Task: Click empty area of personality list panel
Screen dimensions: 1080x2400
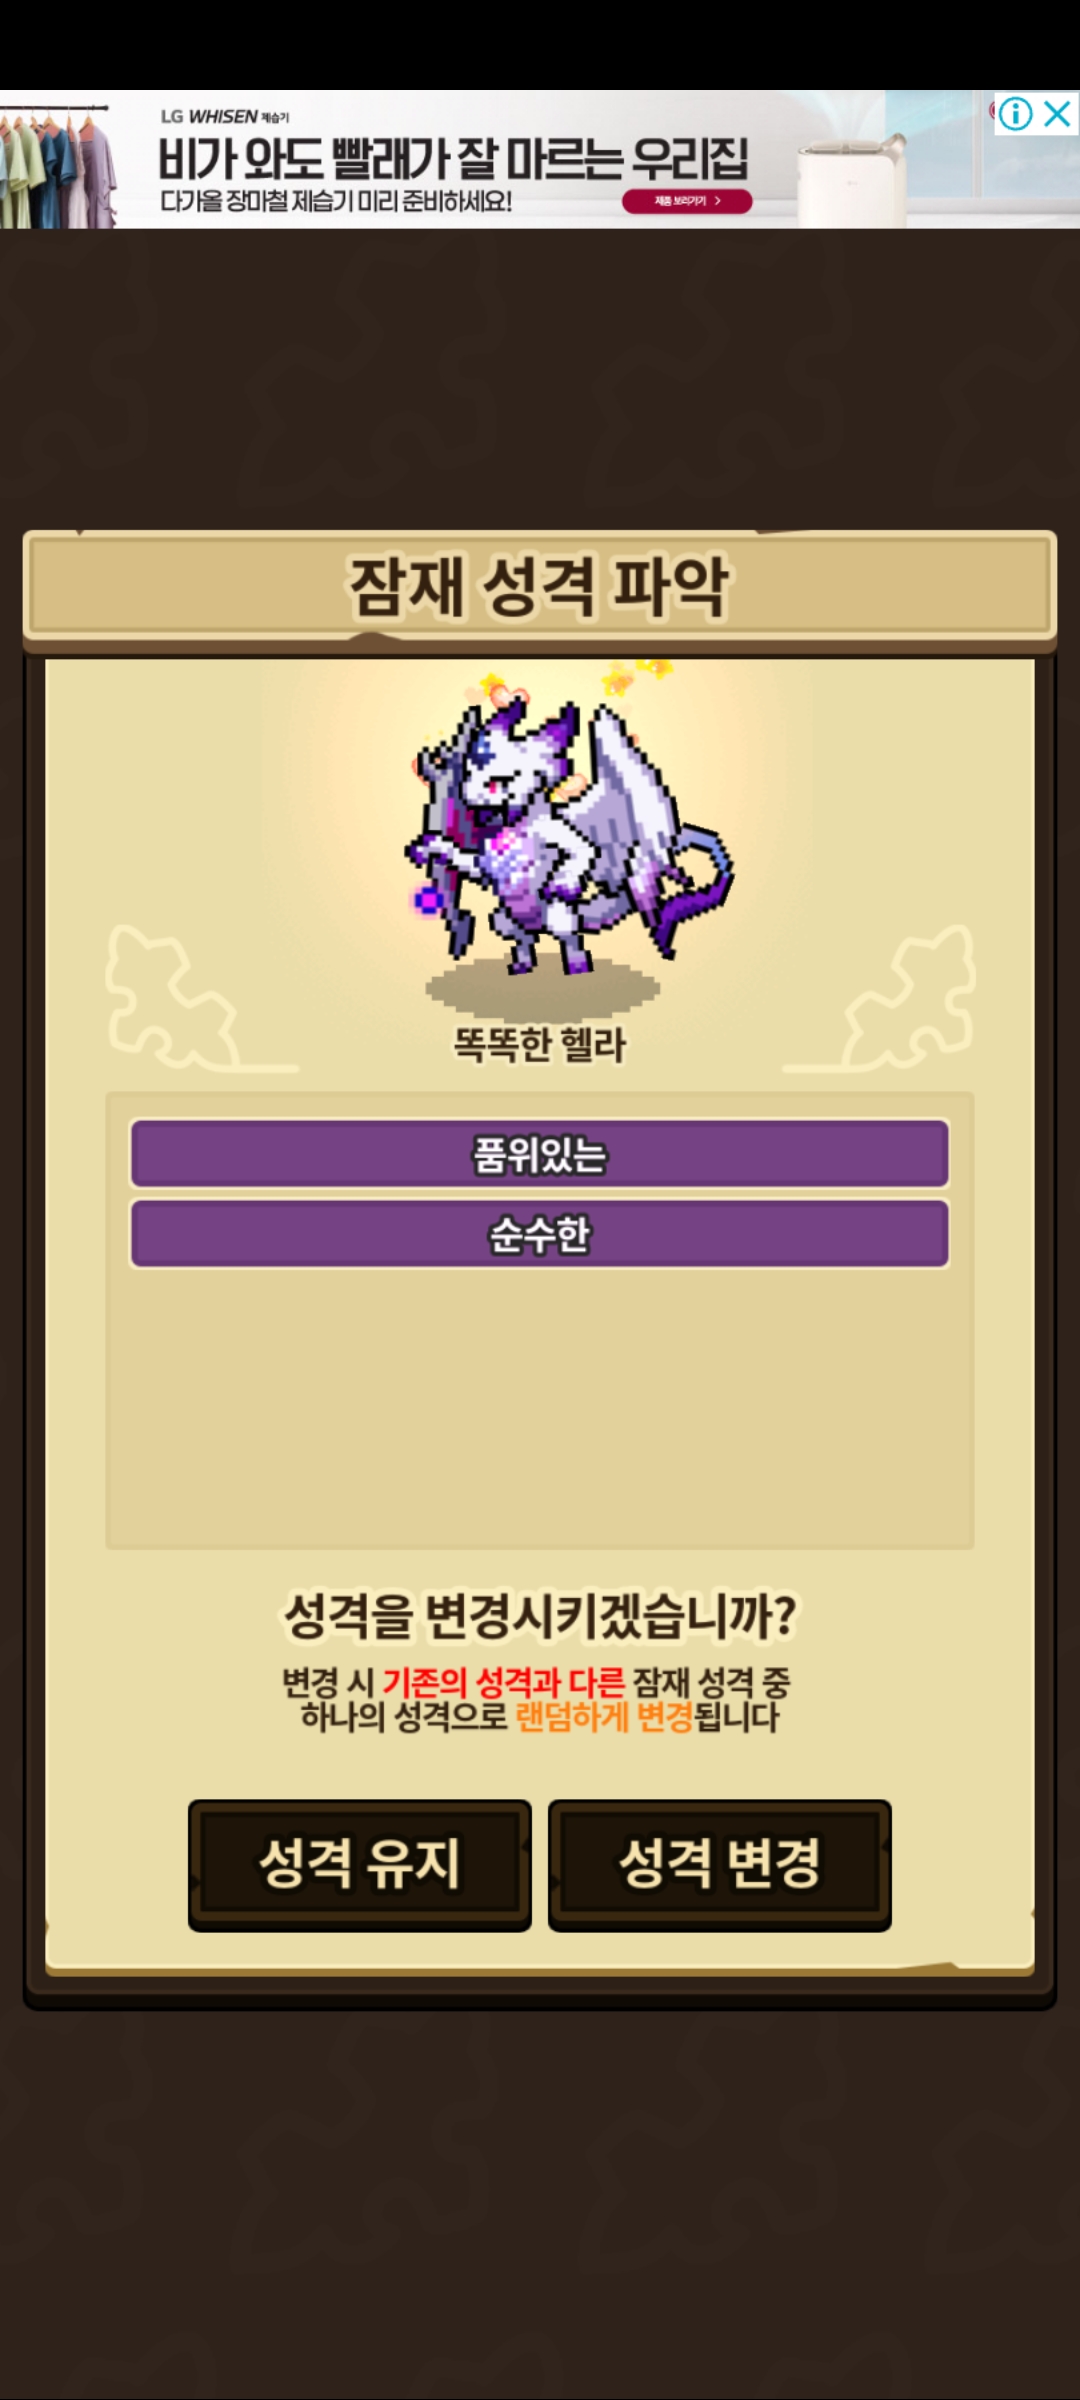Action: pyautogui.click(x=540, y=1410)
